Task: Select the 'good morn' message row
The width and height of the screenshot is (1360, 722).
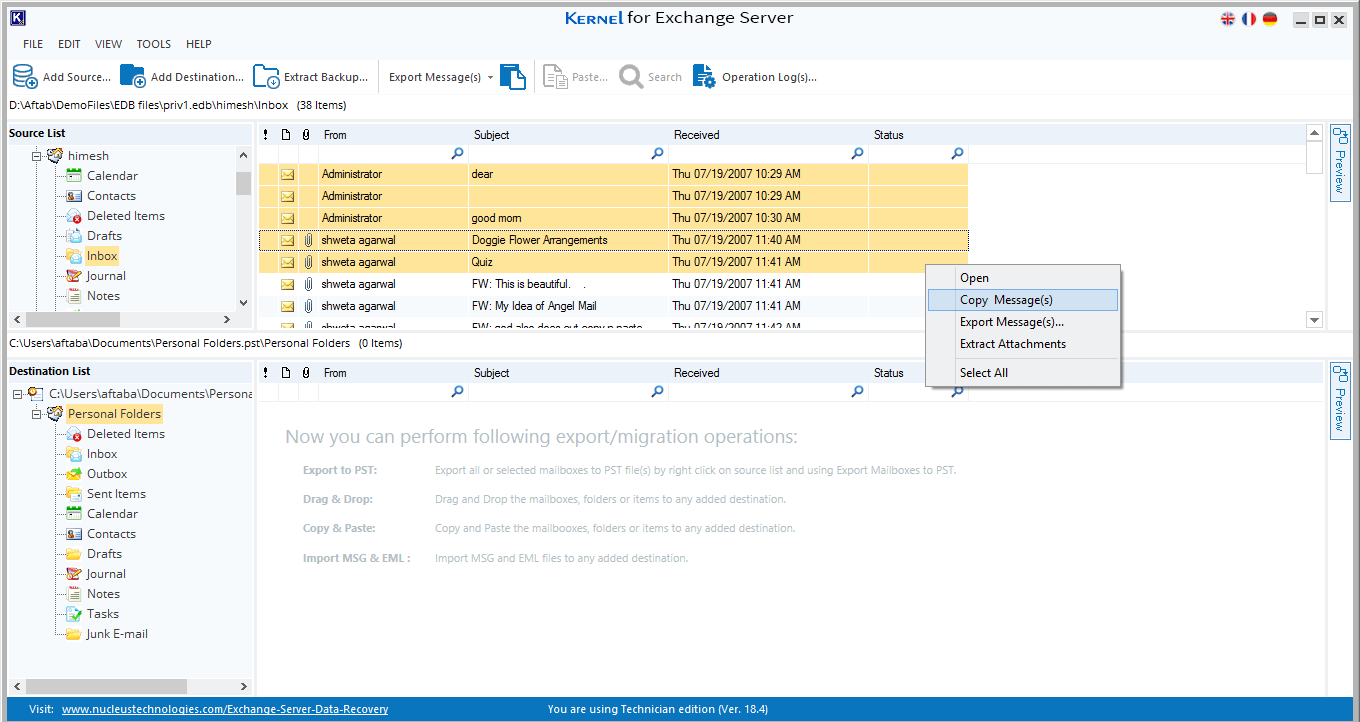Action: click(613, 218)
